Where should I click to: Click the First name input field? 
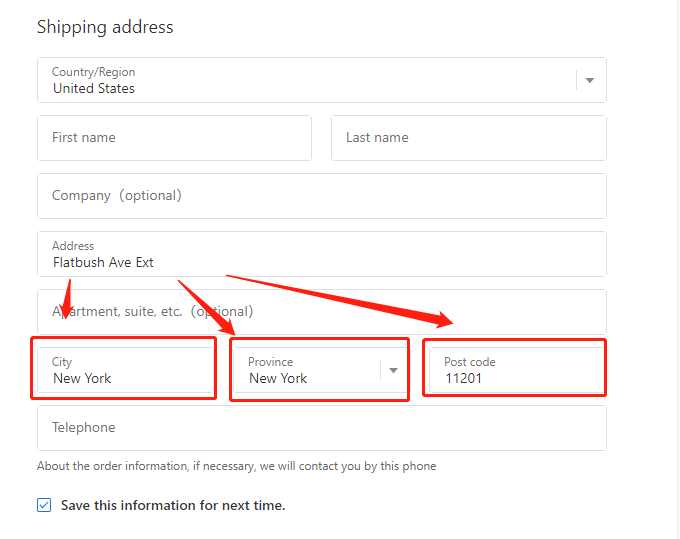(174, 138)
